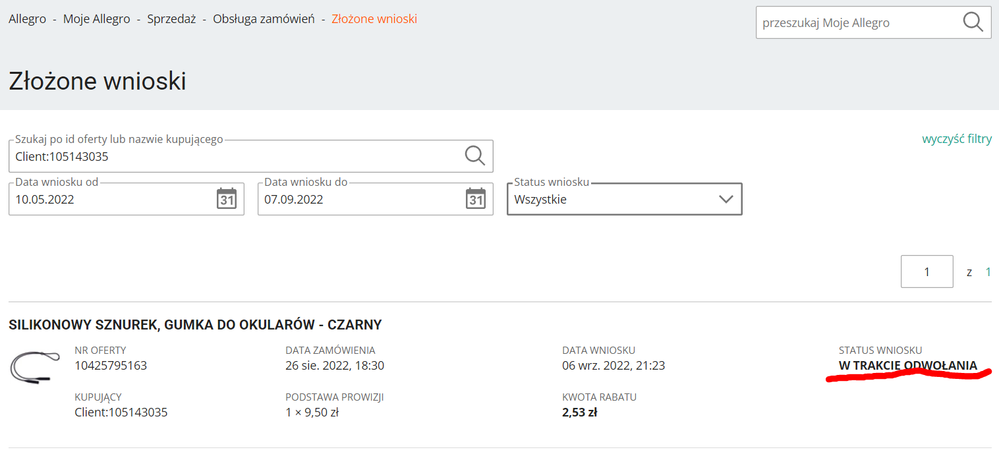Open 'Moje Allegro' breadcrumb
This screenshot has width=999, height=456.
pos(96,19)
